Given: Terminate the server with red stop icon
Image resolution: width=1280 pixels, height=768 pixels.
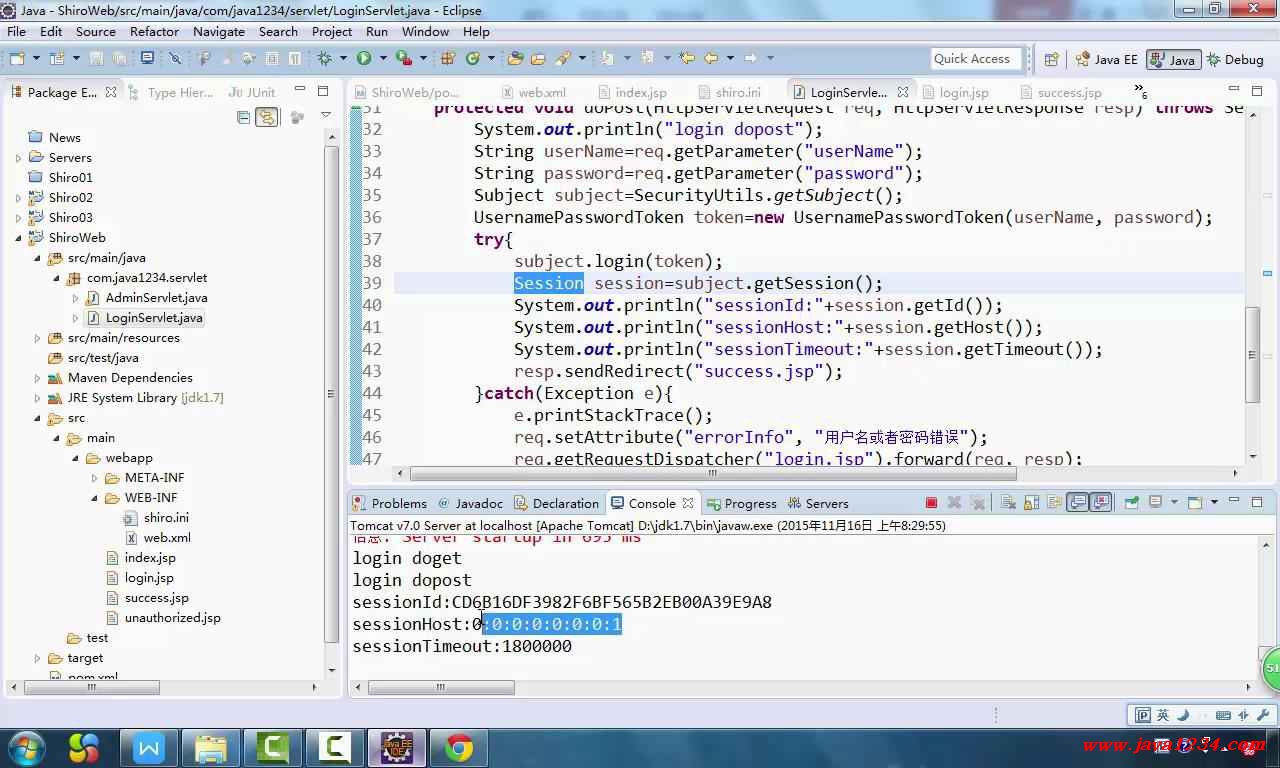Looking at the screenshot, I should pyautogui.click(x=931, y=503).
